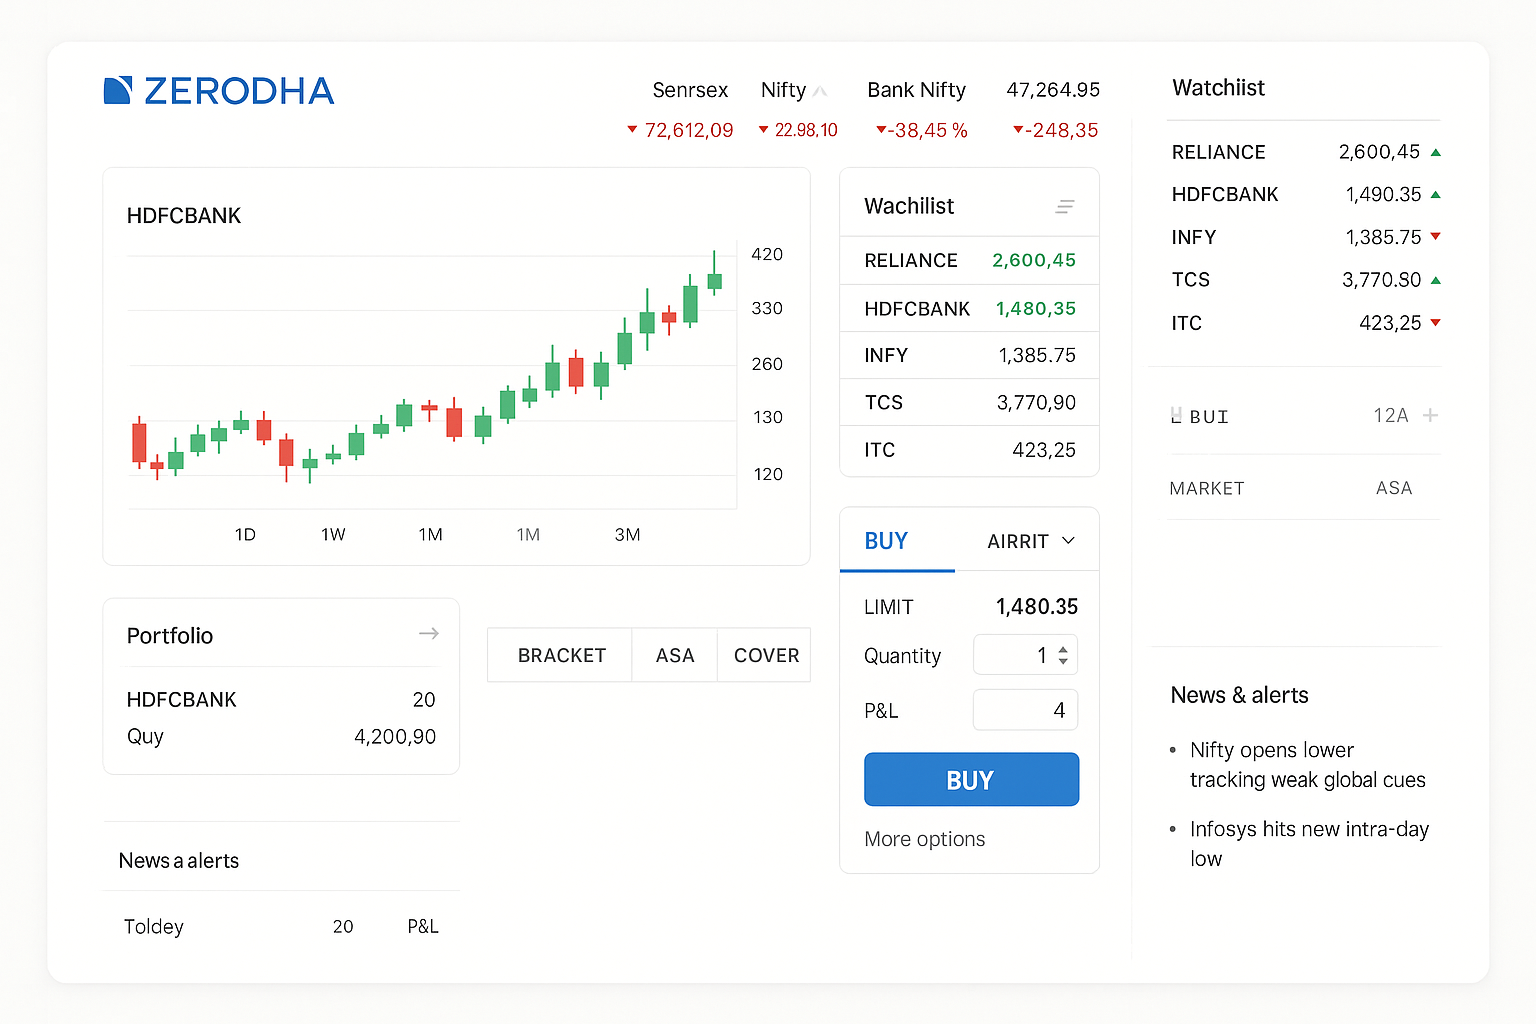Open the HDFCBANK holding in Portfolio
Screen dimensions: 1536x1024
[x=281, y=699]
